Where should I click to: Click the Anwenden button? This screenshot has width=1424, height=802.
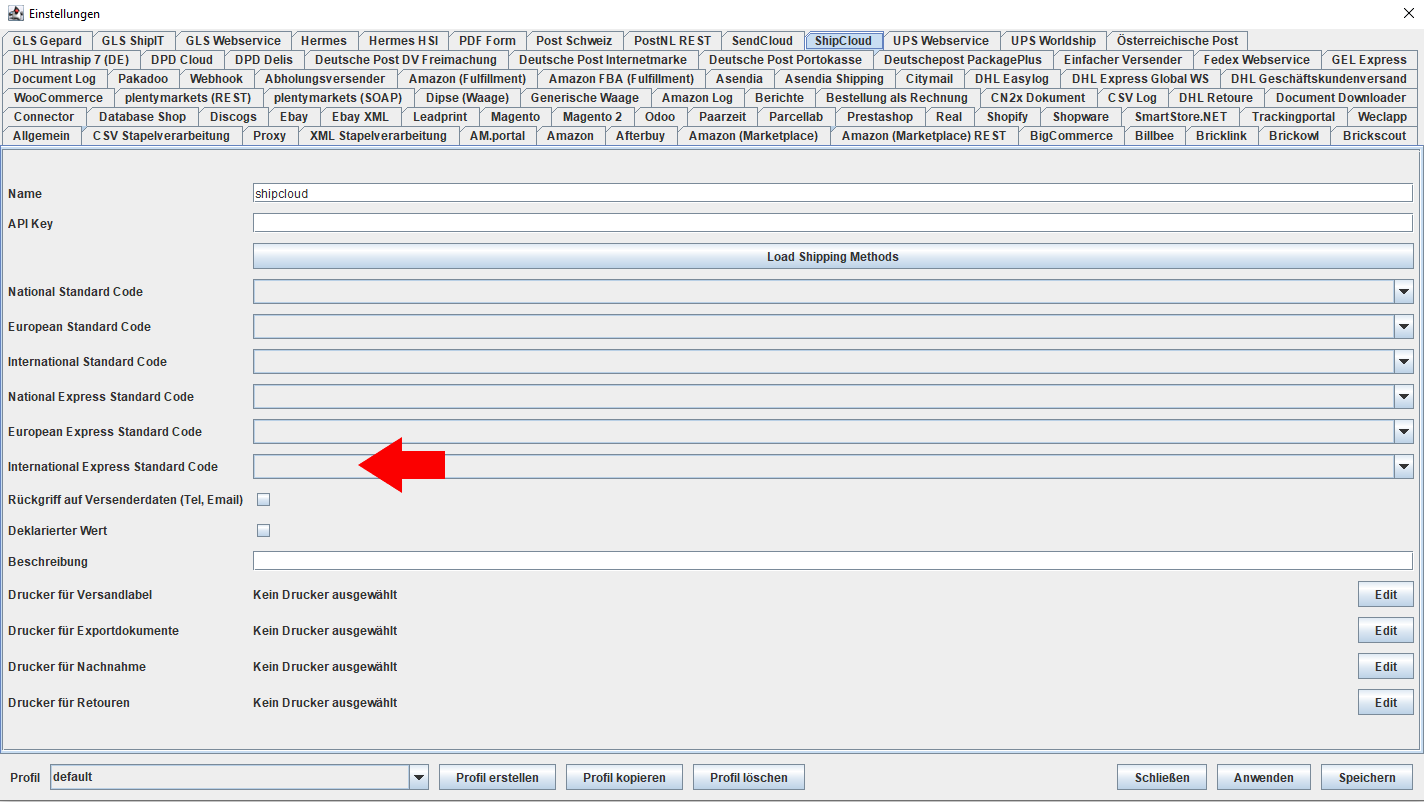1264,777
